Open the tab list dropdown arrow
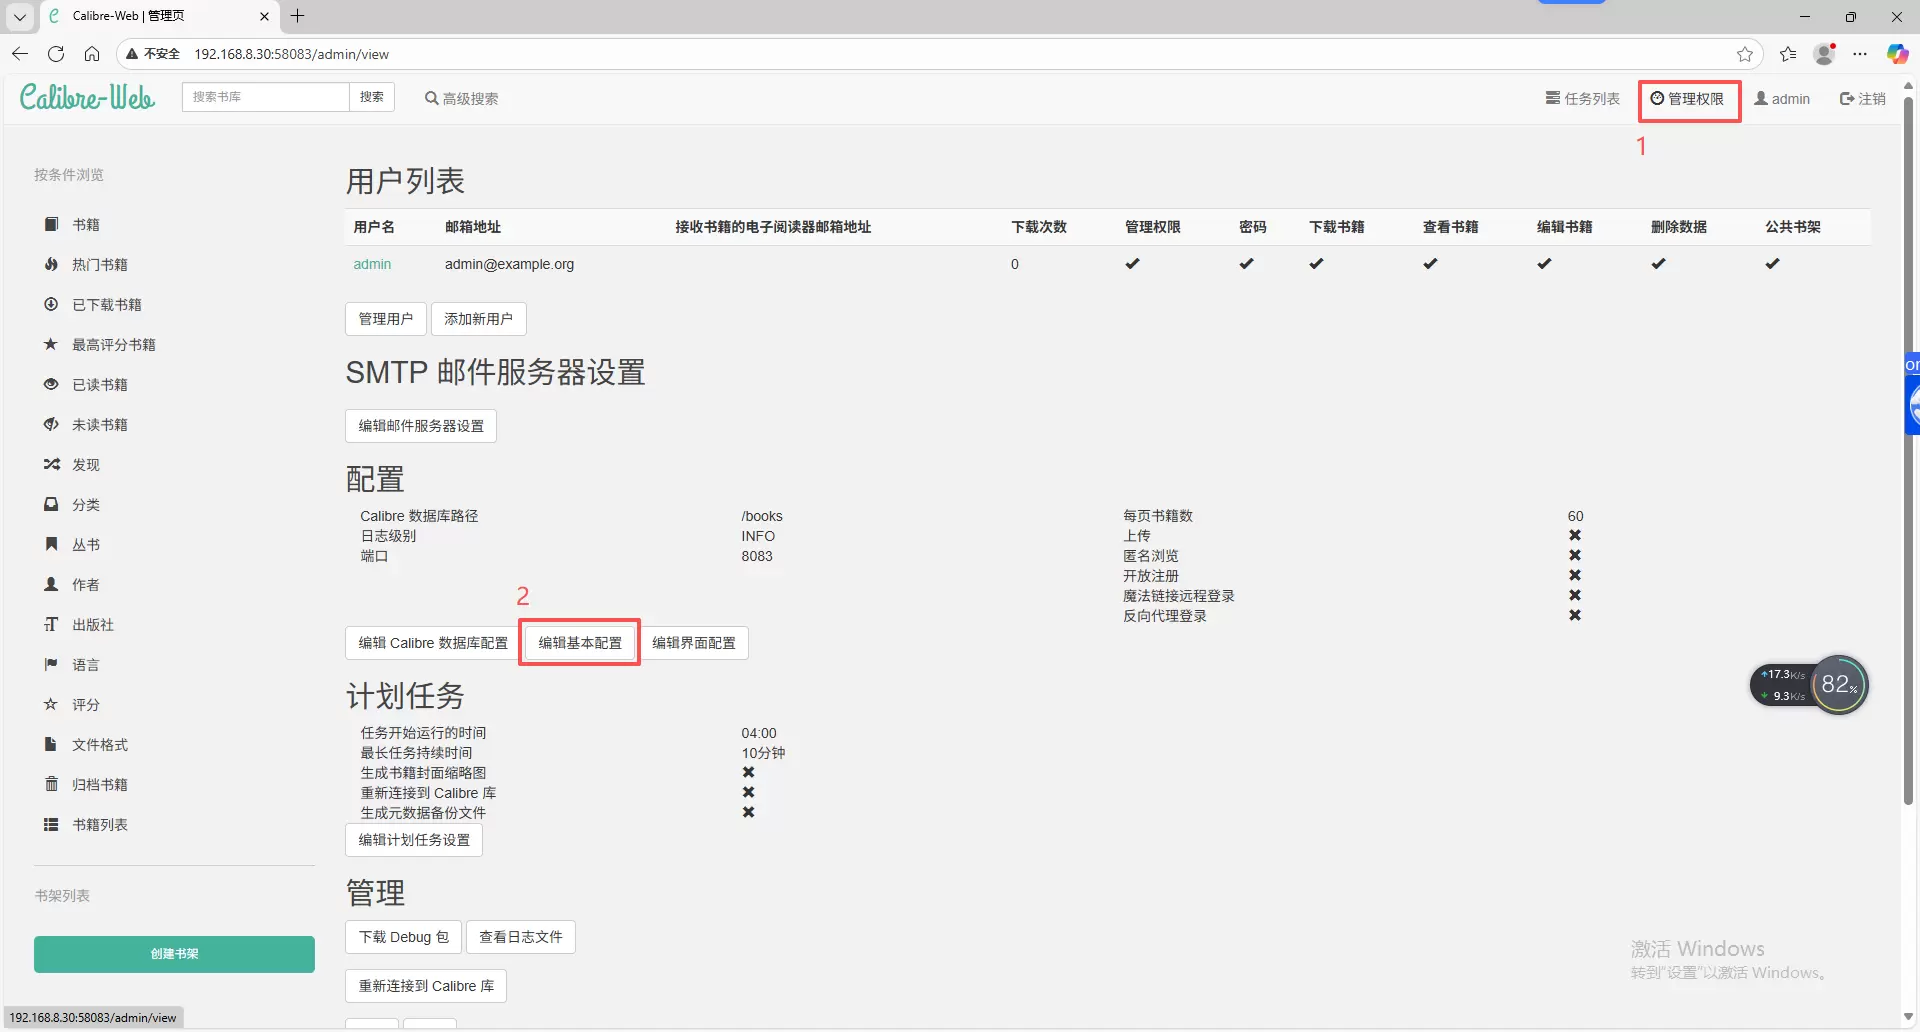1920x1032 pixels. coord(19,16)
